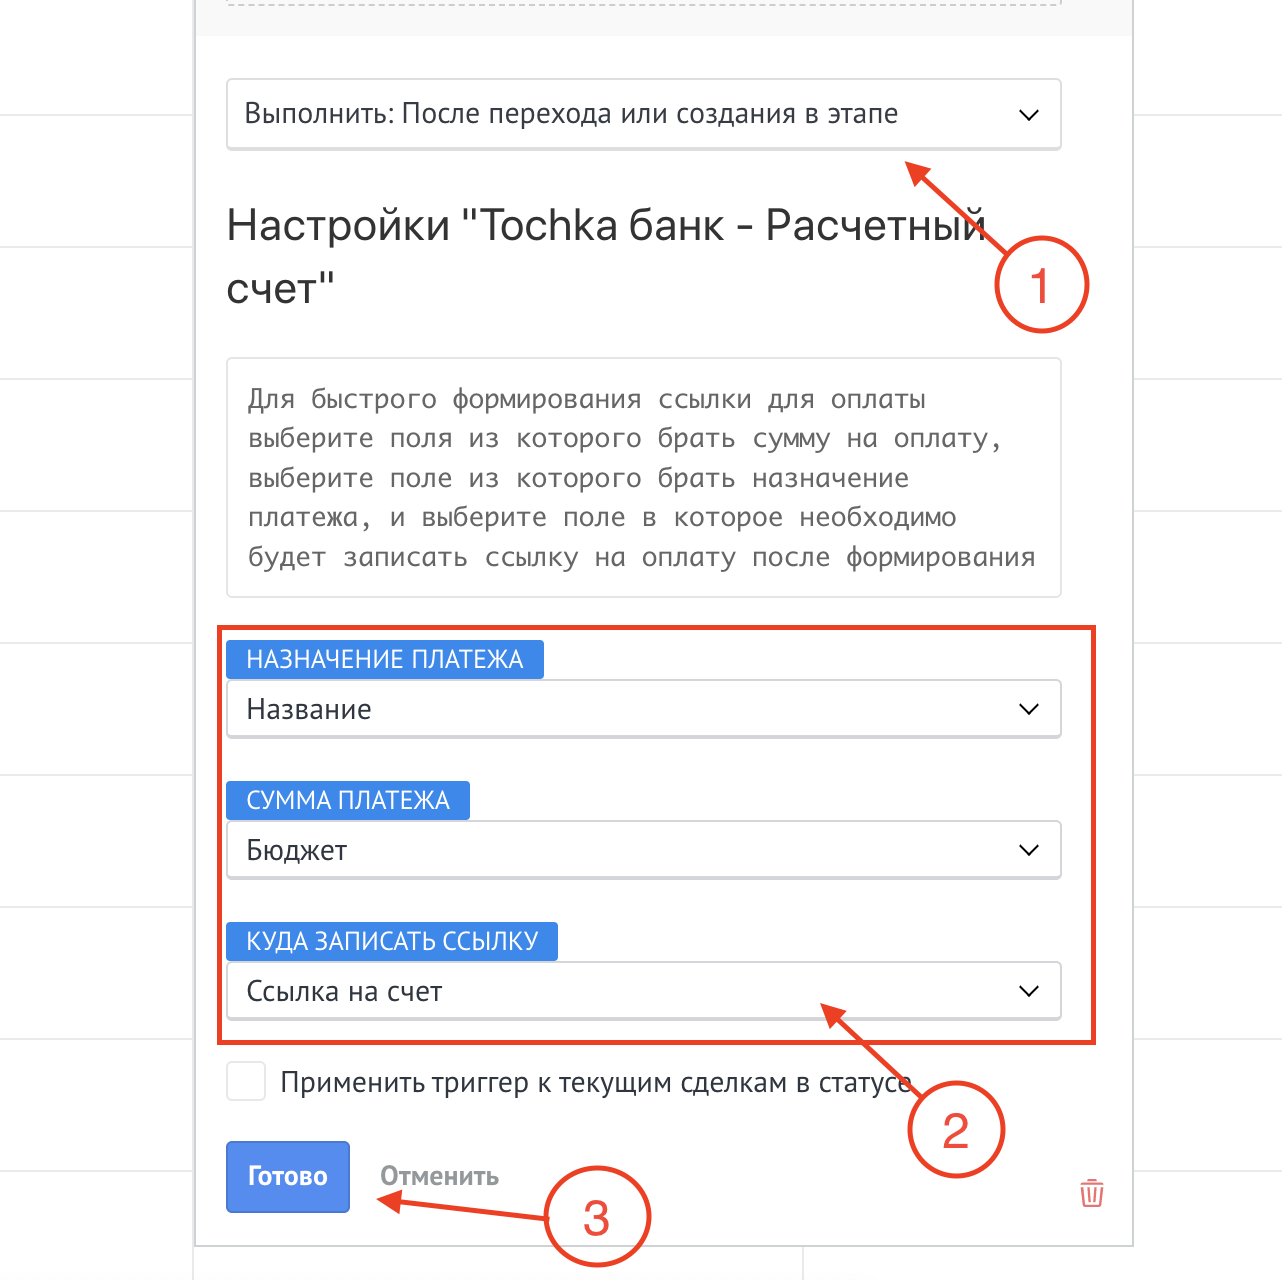Image resolution: width=1282 pixels, height=1280 pixels.
Task: Open the 'Выполнить: После перехода' dropdown
Action: pos(643,114)
